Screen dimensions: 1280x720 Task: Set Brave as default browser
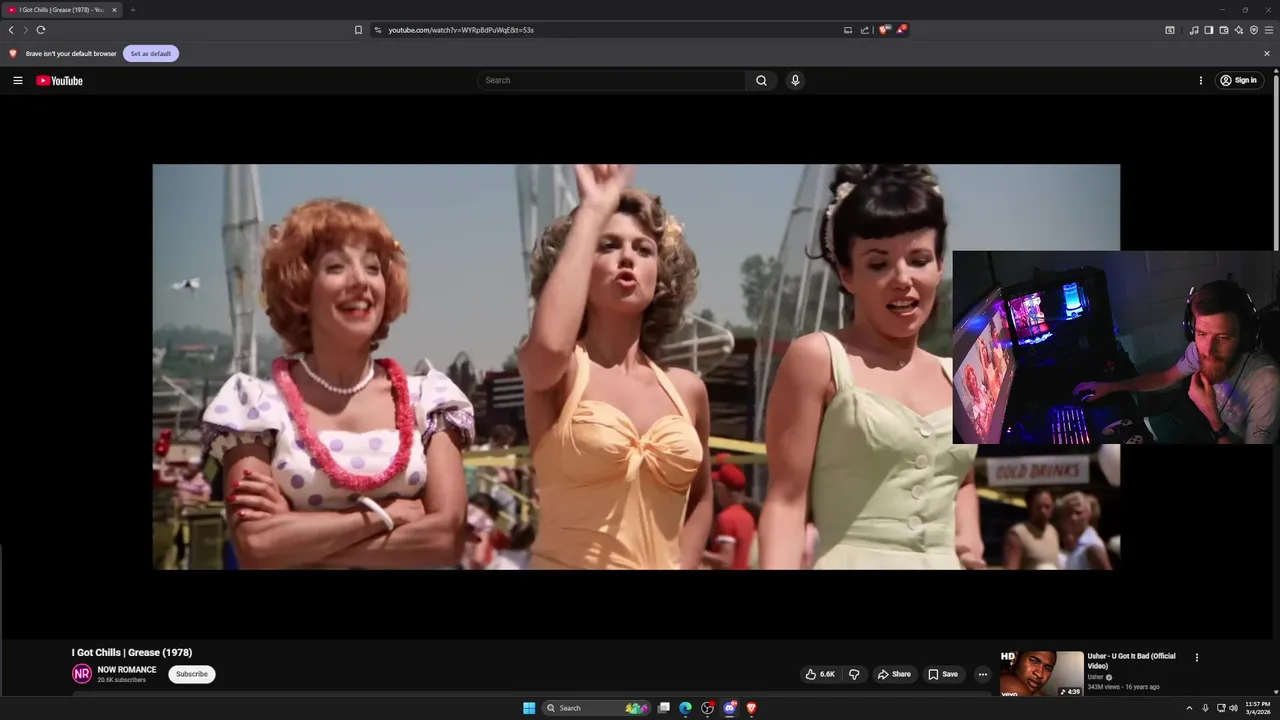151,53
